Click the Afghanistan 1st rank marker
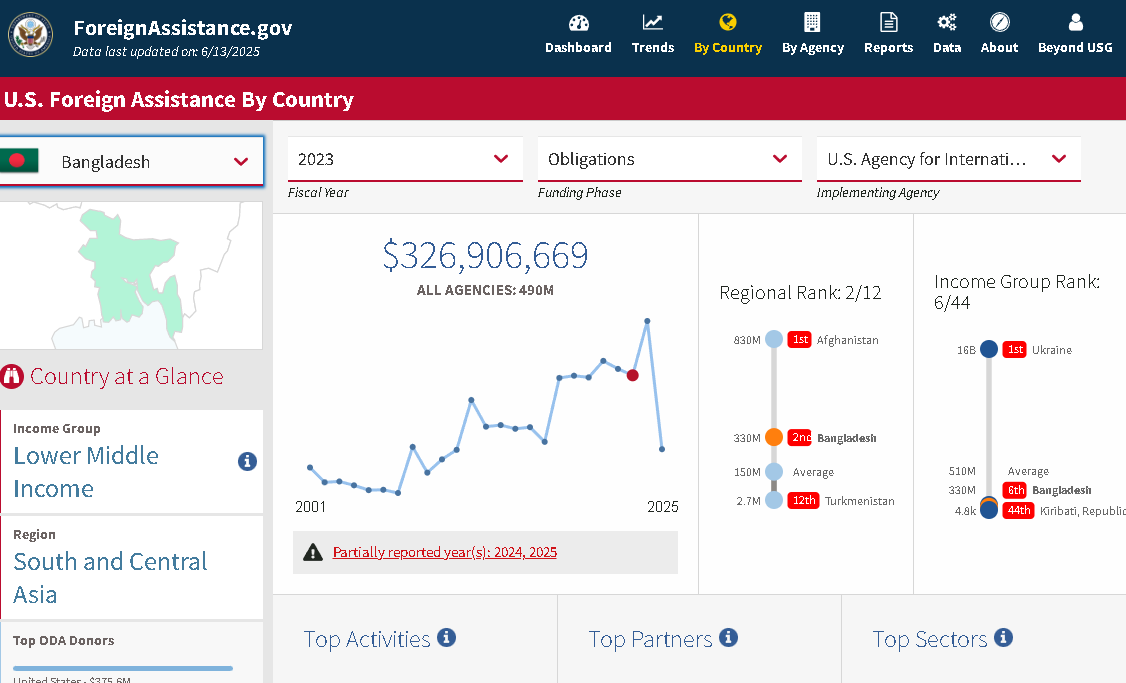 pyautogui.click(x=774, y=339)
